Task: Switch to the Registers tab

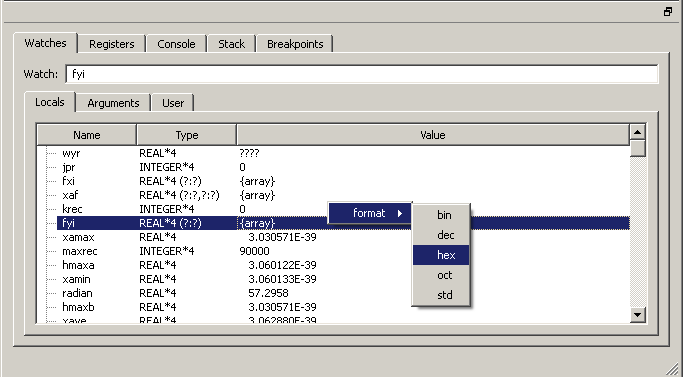Action: tap(112, 44)
